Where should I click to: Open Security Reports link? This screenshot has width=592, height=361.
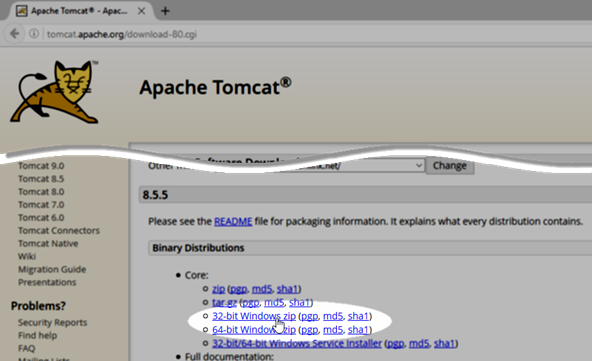(52, 322)
